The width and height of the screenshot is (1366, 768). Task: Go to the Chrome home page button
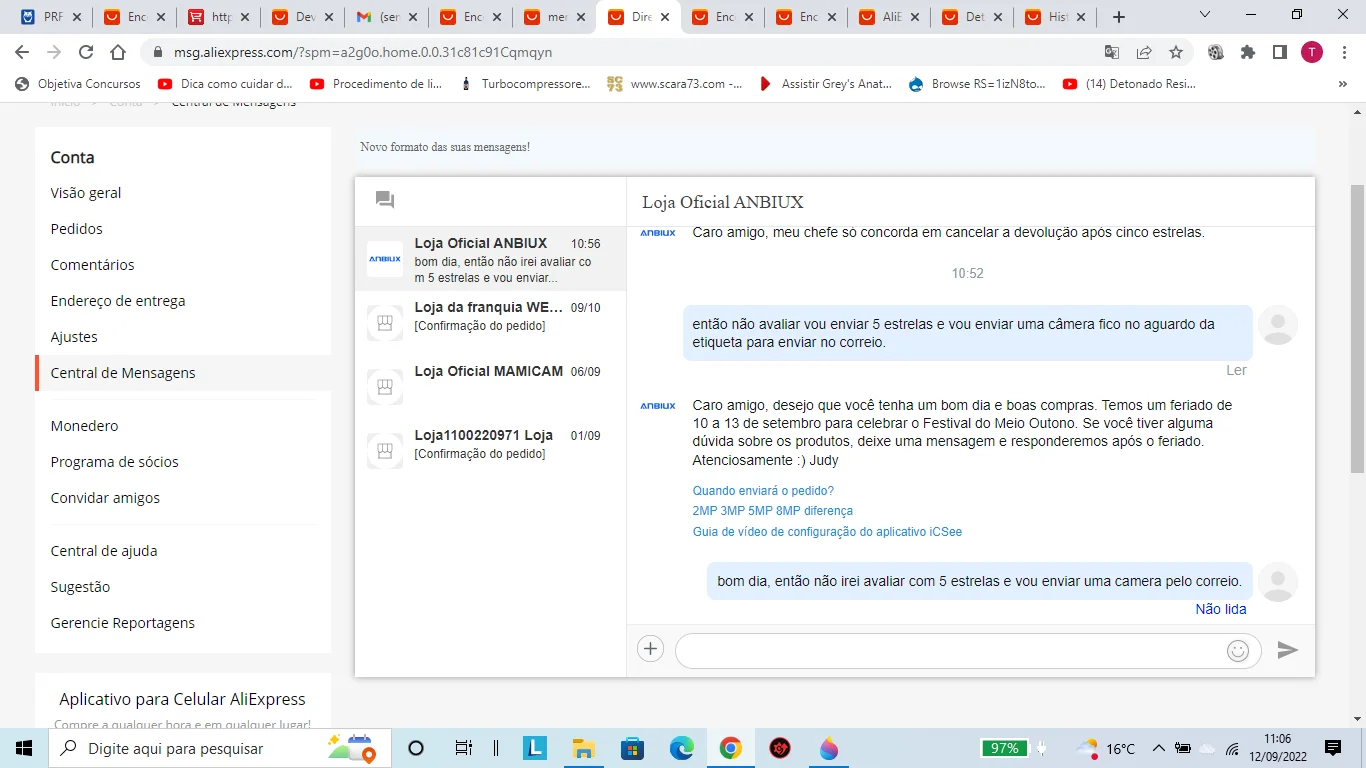click(118, 52)
